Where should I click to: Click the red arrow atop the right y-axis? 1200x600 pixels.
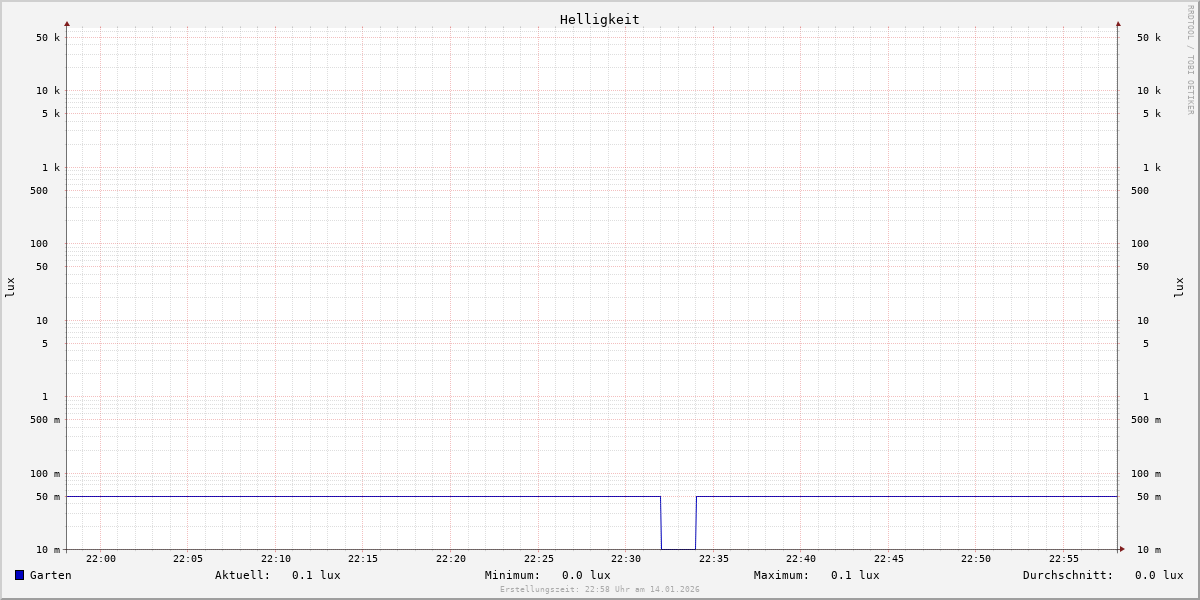click(1118, 23)
